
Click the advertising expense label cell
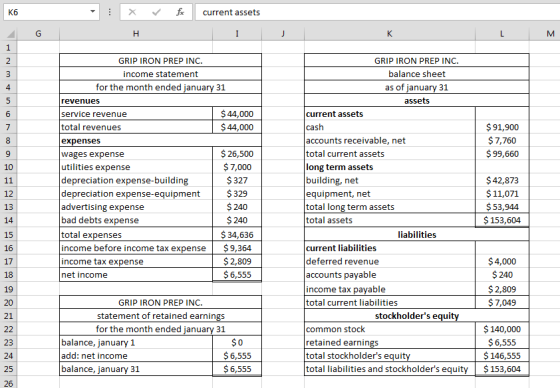136,207
